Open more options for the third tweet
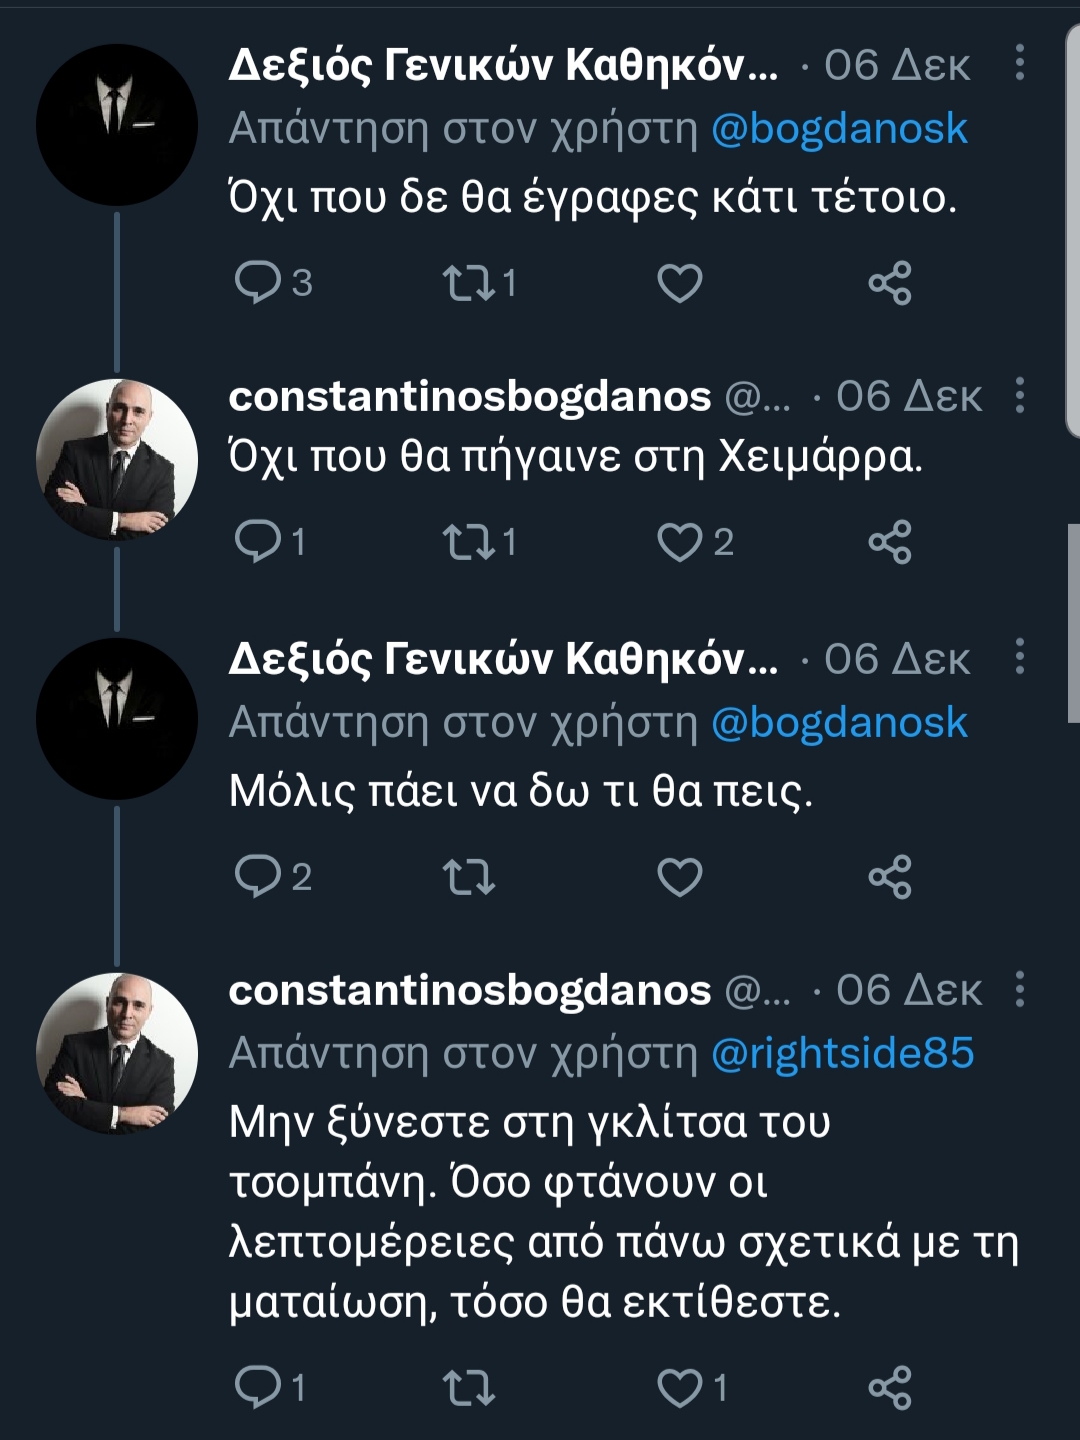 click(x=1019, y=657)
